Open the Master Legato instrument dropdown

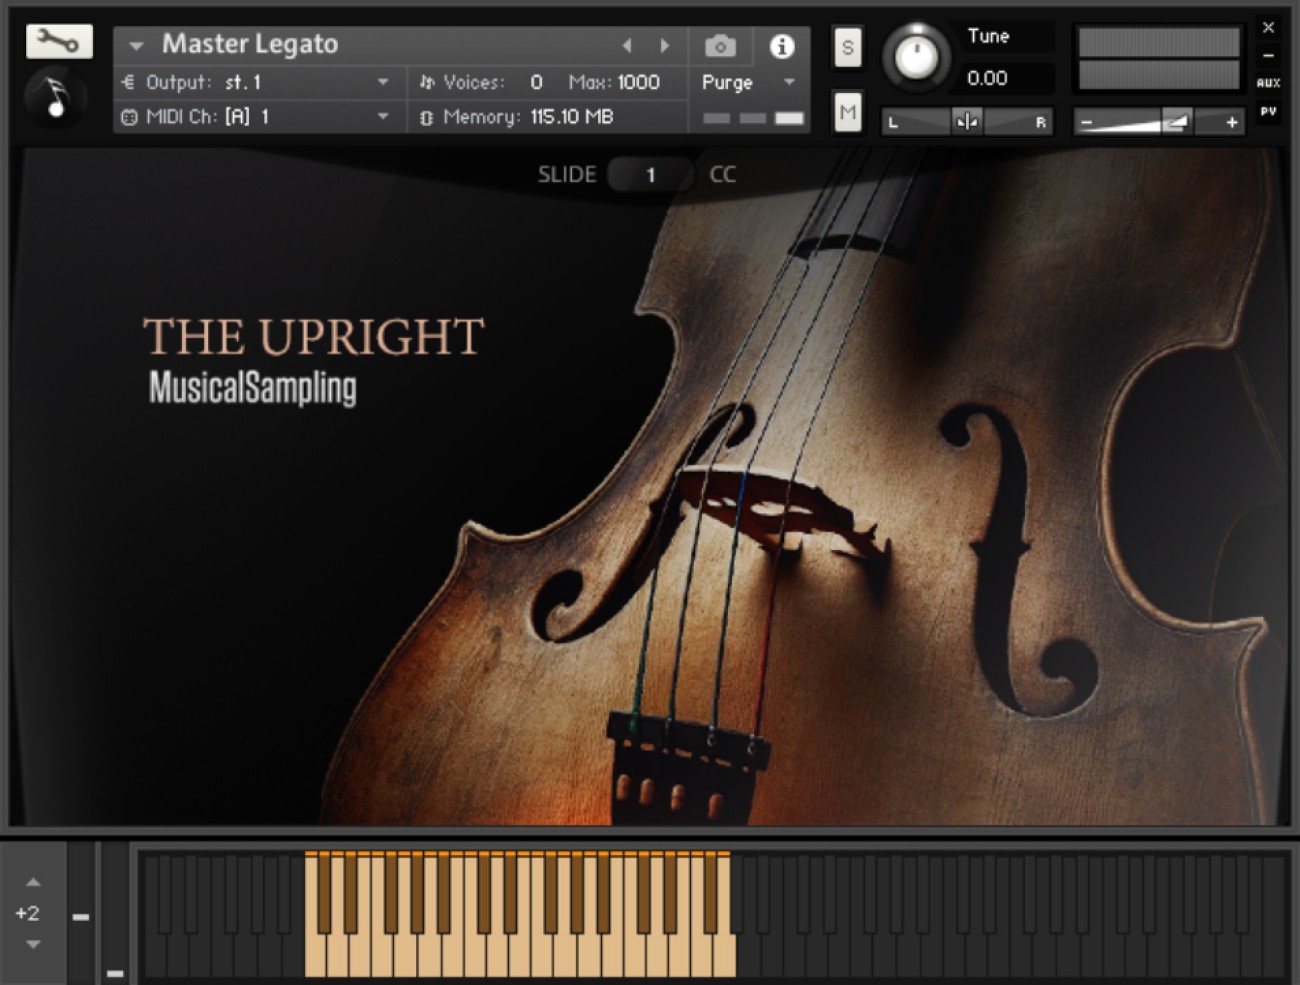click(x=135, y=46)
